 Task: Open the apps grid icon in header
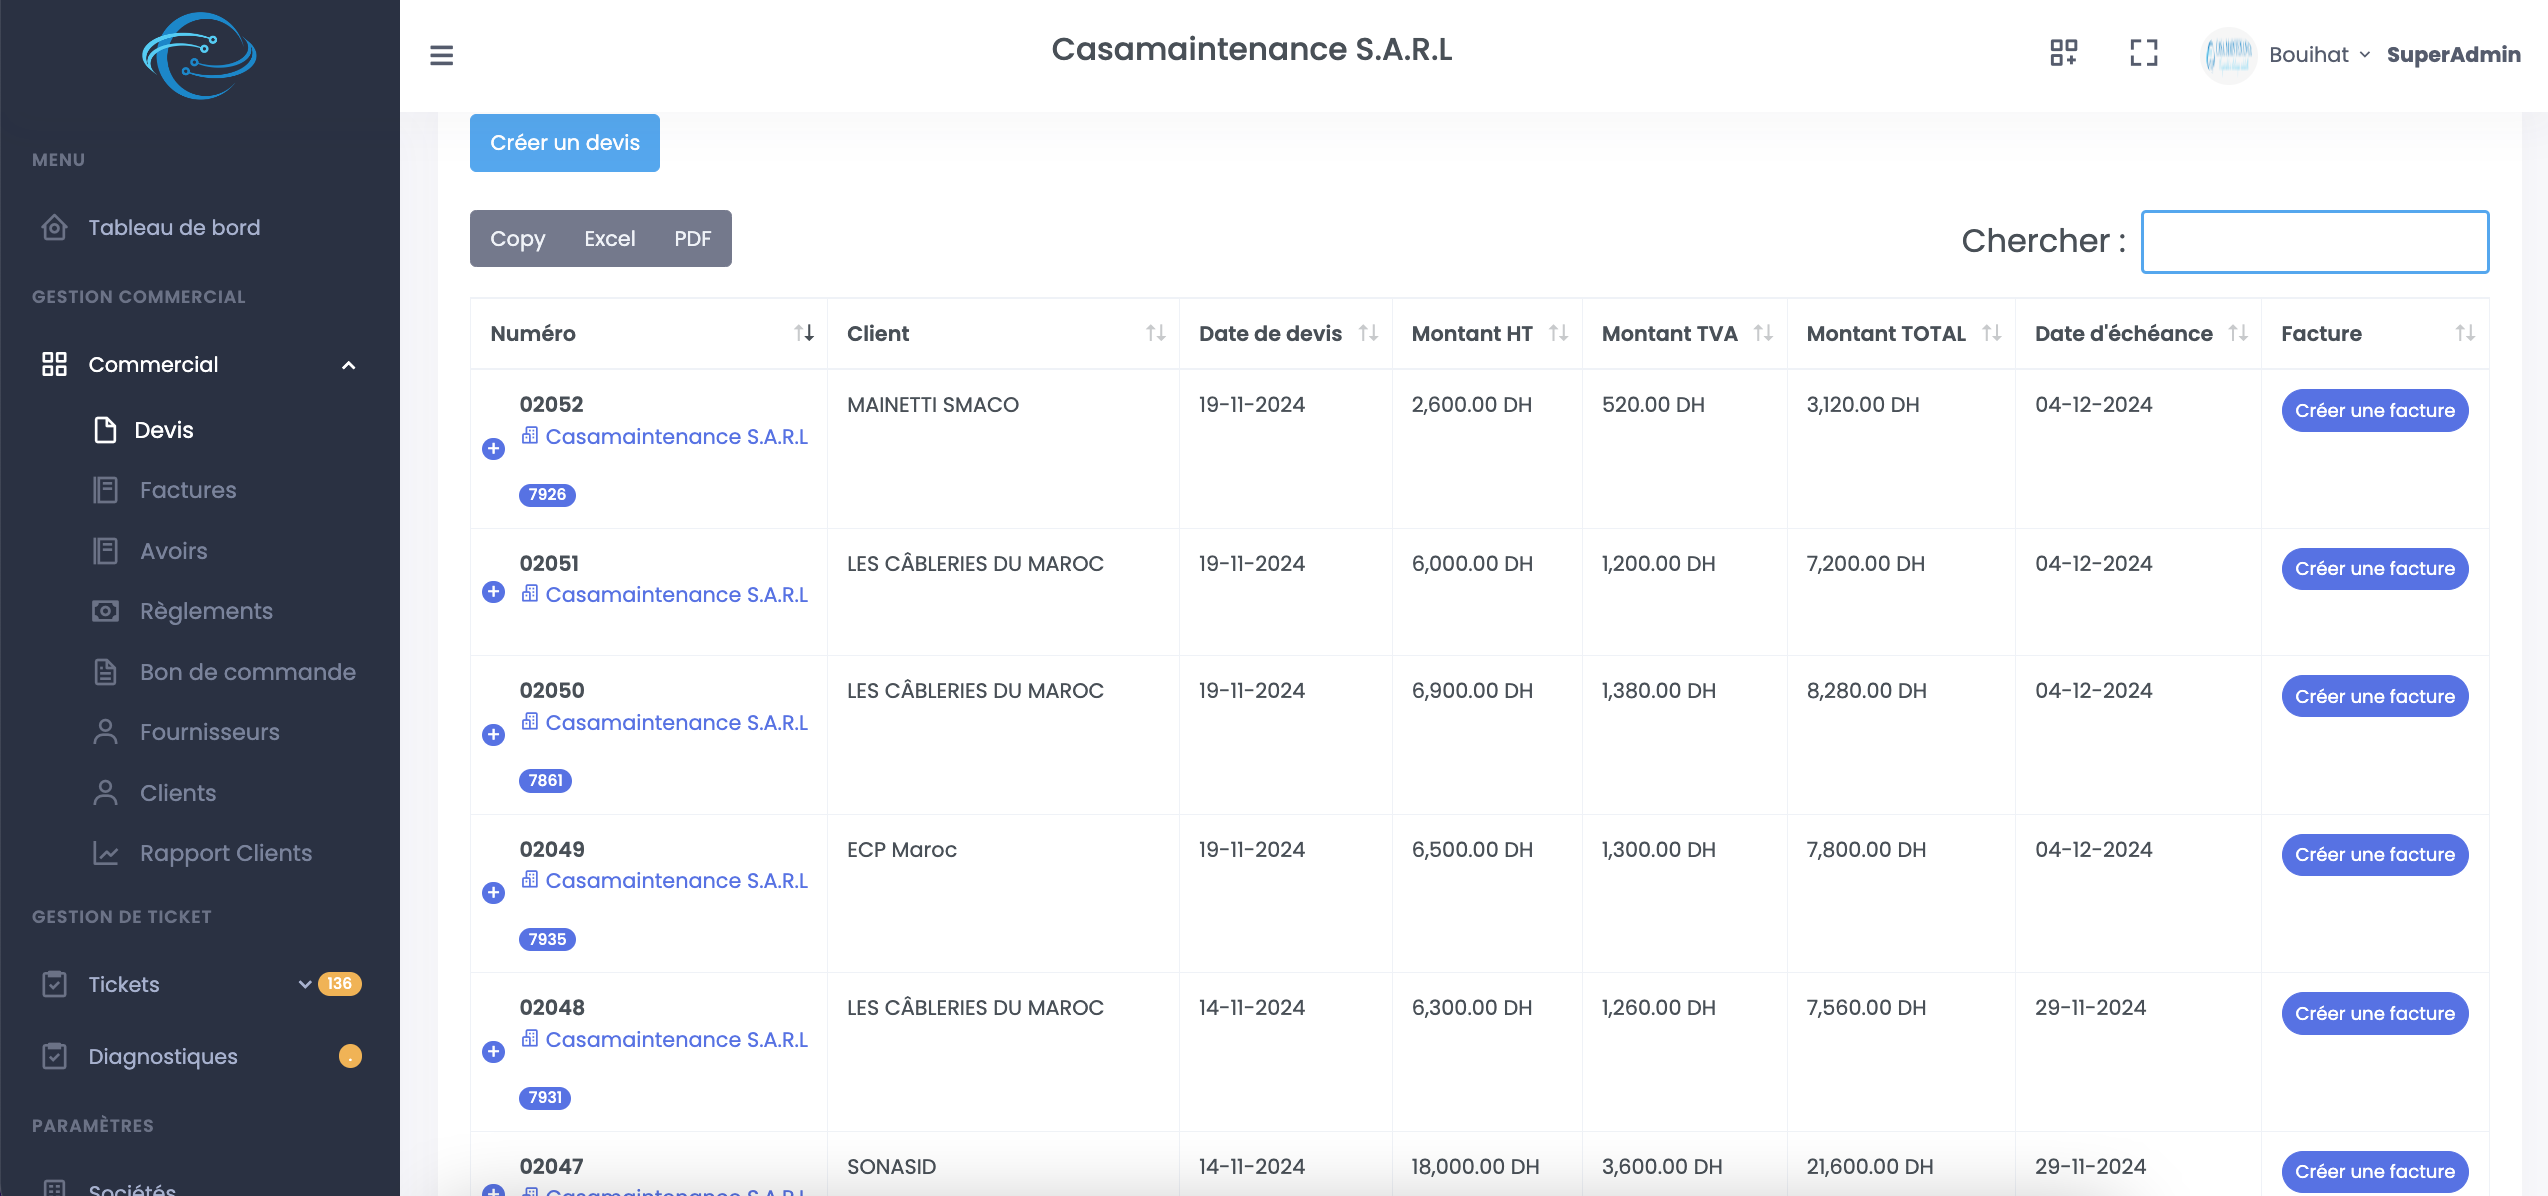2063,53
